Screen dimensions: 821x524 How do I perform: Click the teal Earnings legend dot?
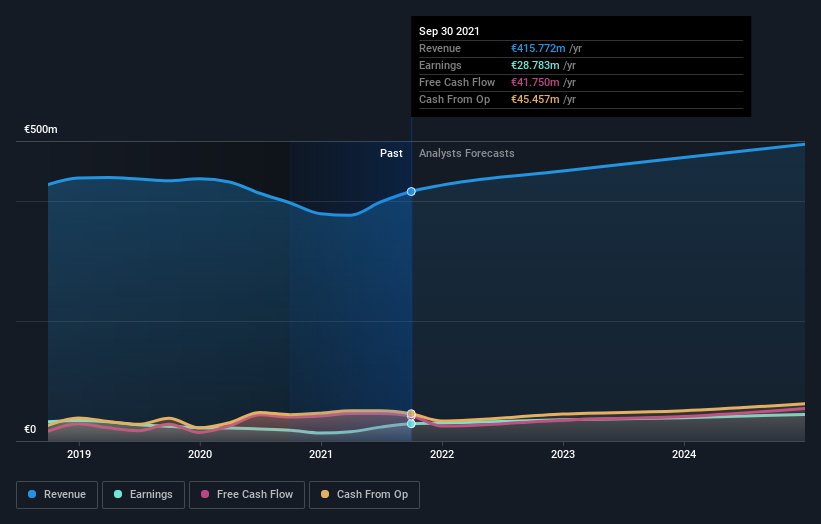point(118,494)
